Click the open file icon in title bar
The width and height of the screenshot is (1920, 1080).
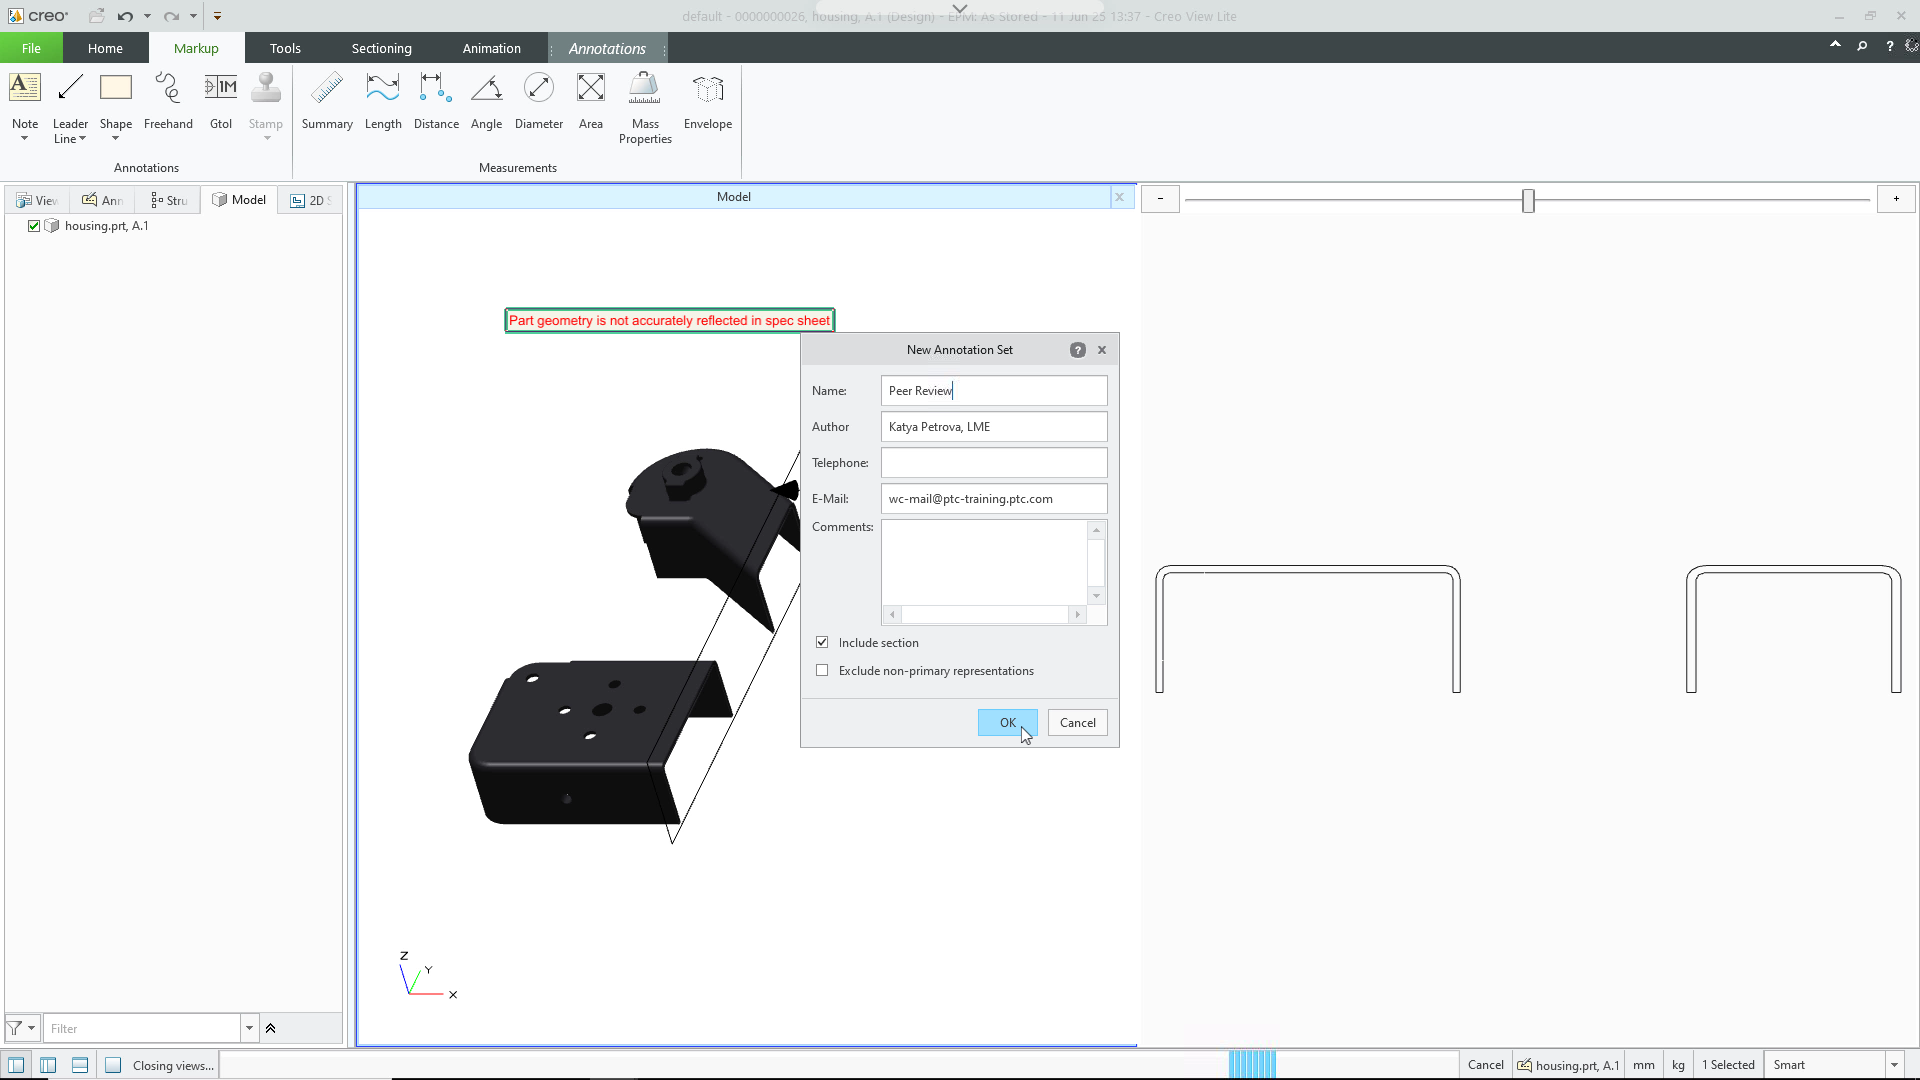[96, 16]
